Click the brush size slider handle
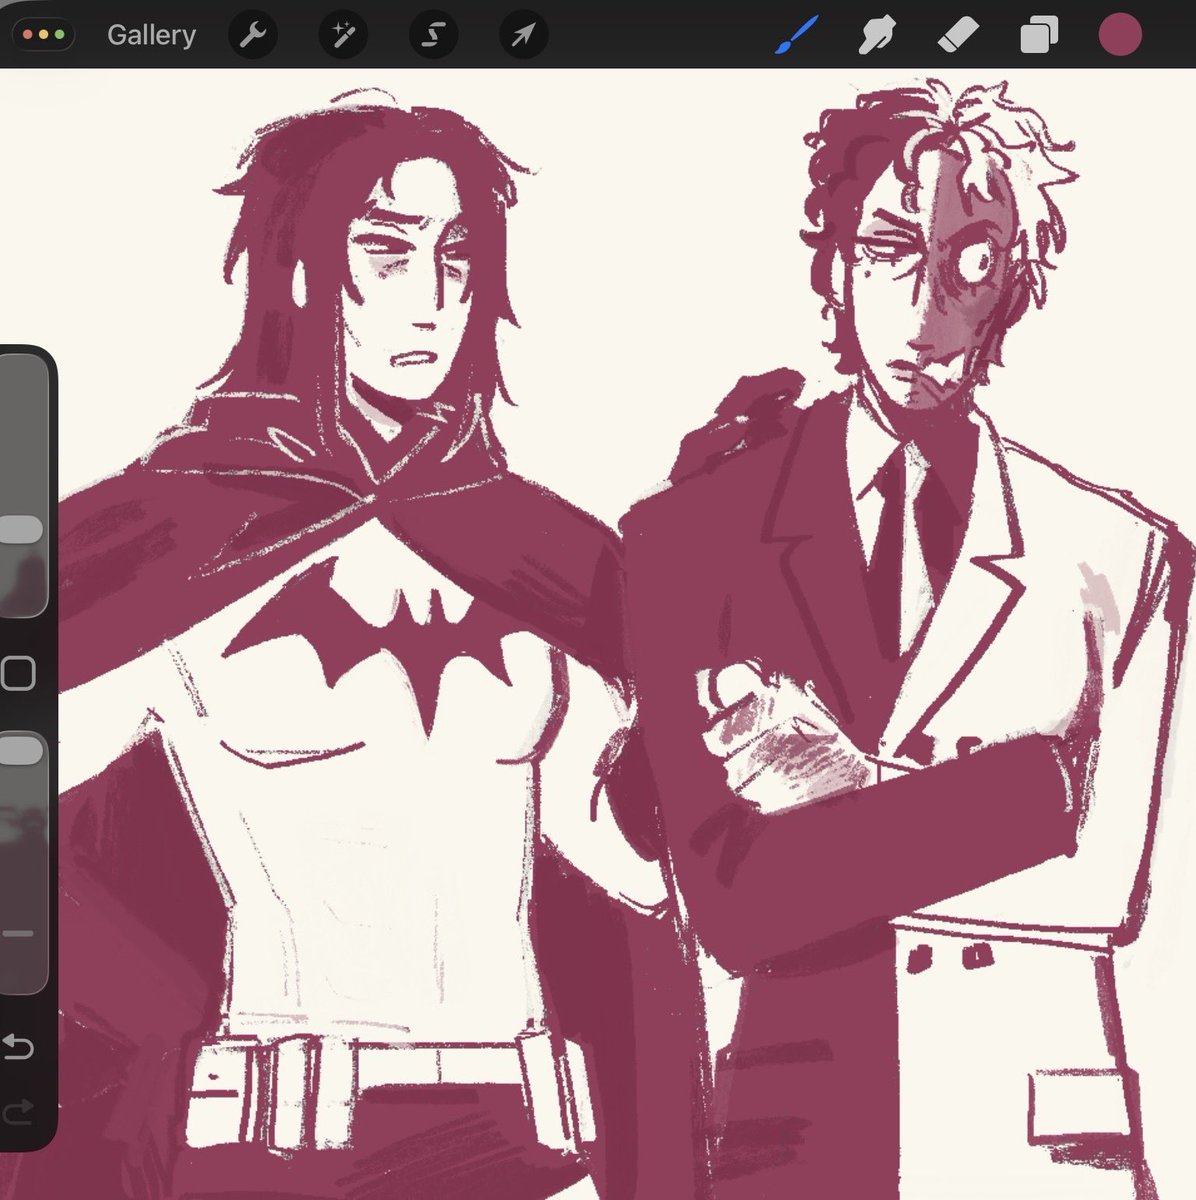Viewport: 1196px width, 1200px height. 20,530
